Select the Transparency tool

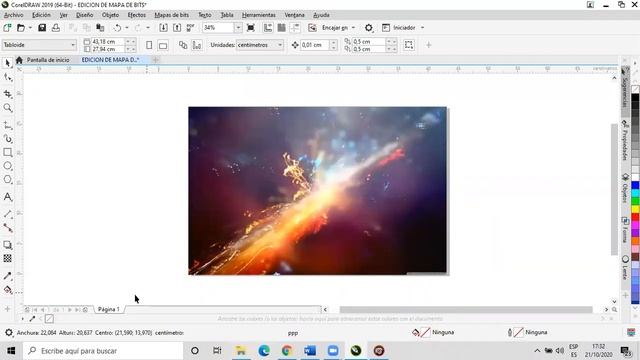click(x=7, y=258)
